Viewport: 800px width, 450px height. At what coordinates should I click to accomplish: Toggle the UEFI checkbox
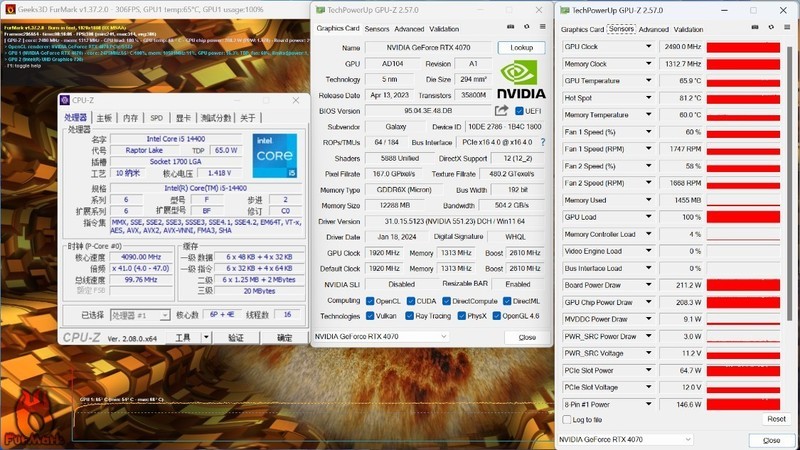[x=519, y=111]
